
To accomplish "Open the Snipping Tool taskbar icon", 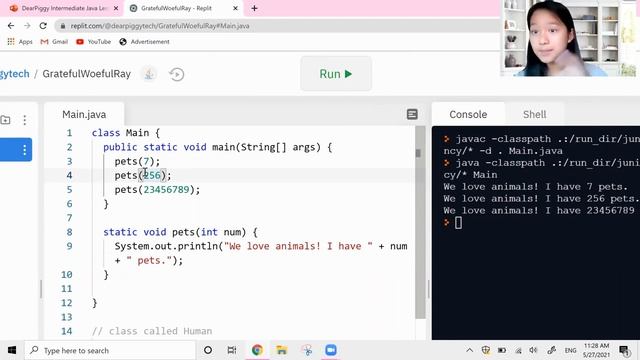I will pyautogui.click(x=307, y=350).
